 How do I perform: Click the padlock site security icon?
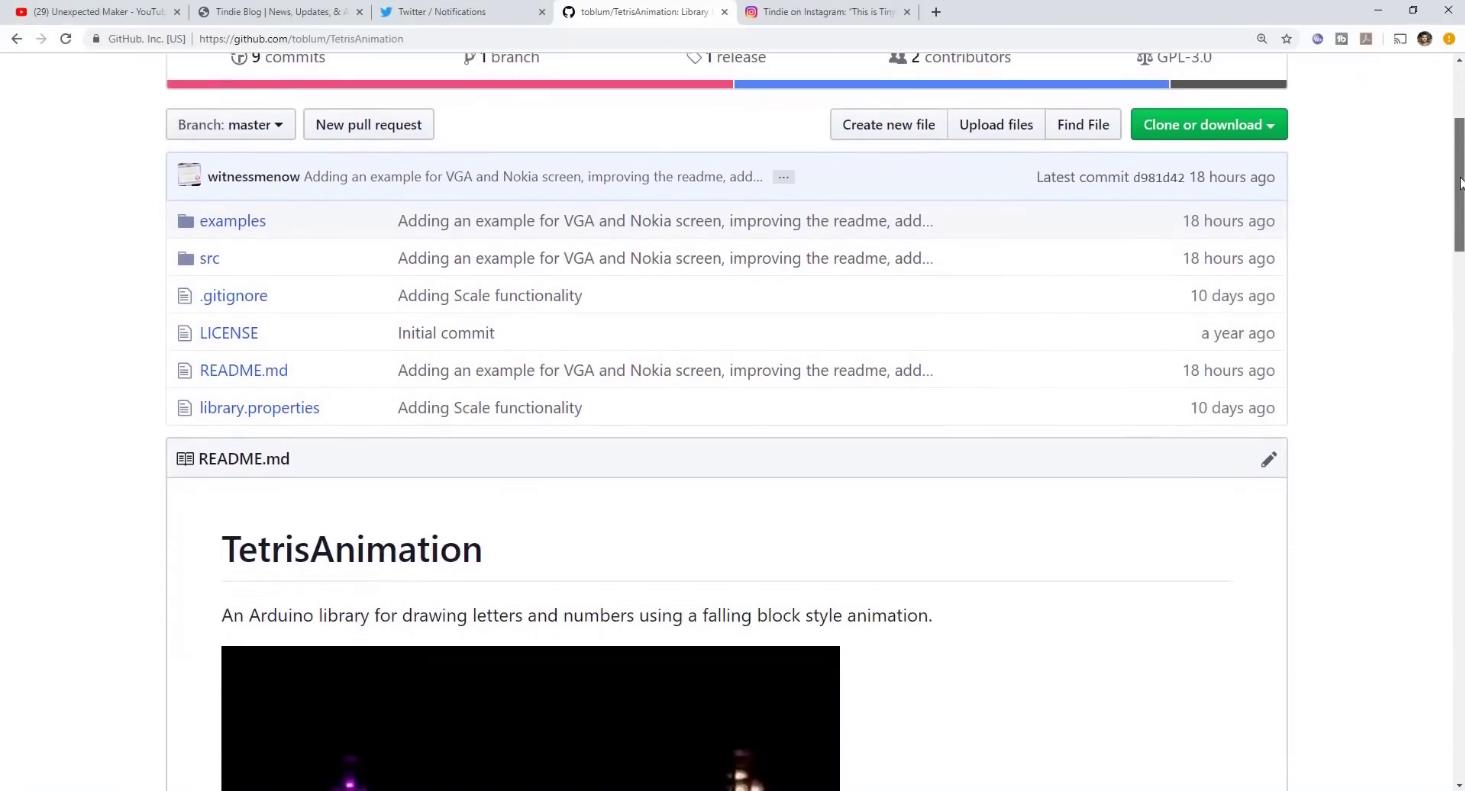pos(96,39)
